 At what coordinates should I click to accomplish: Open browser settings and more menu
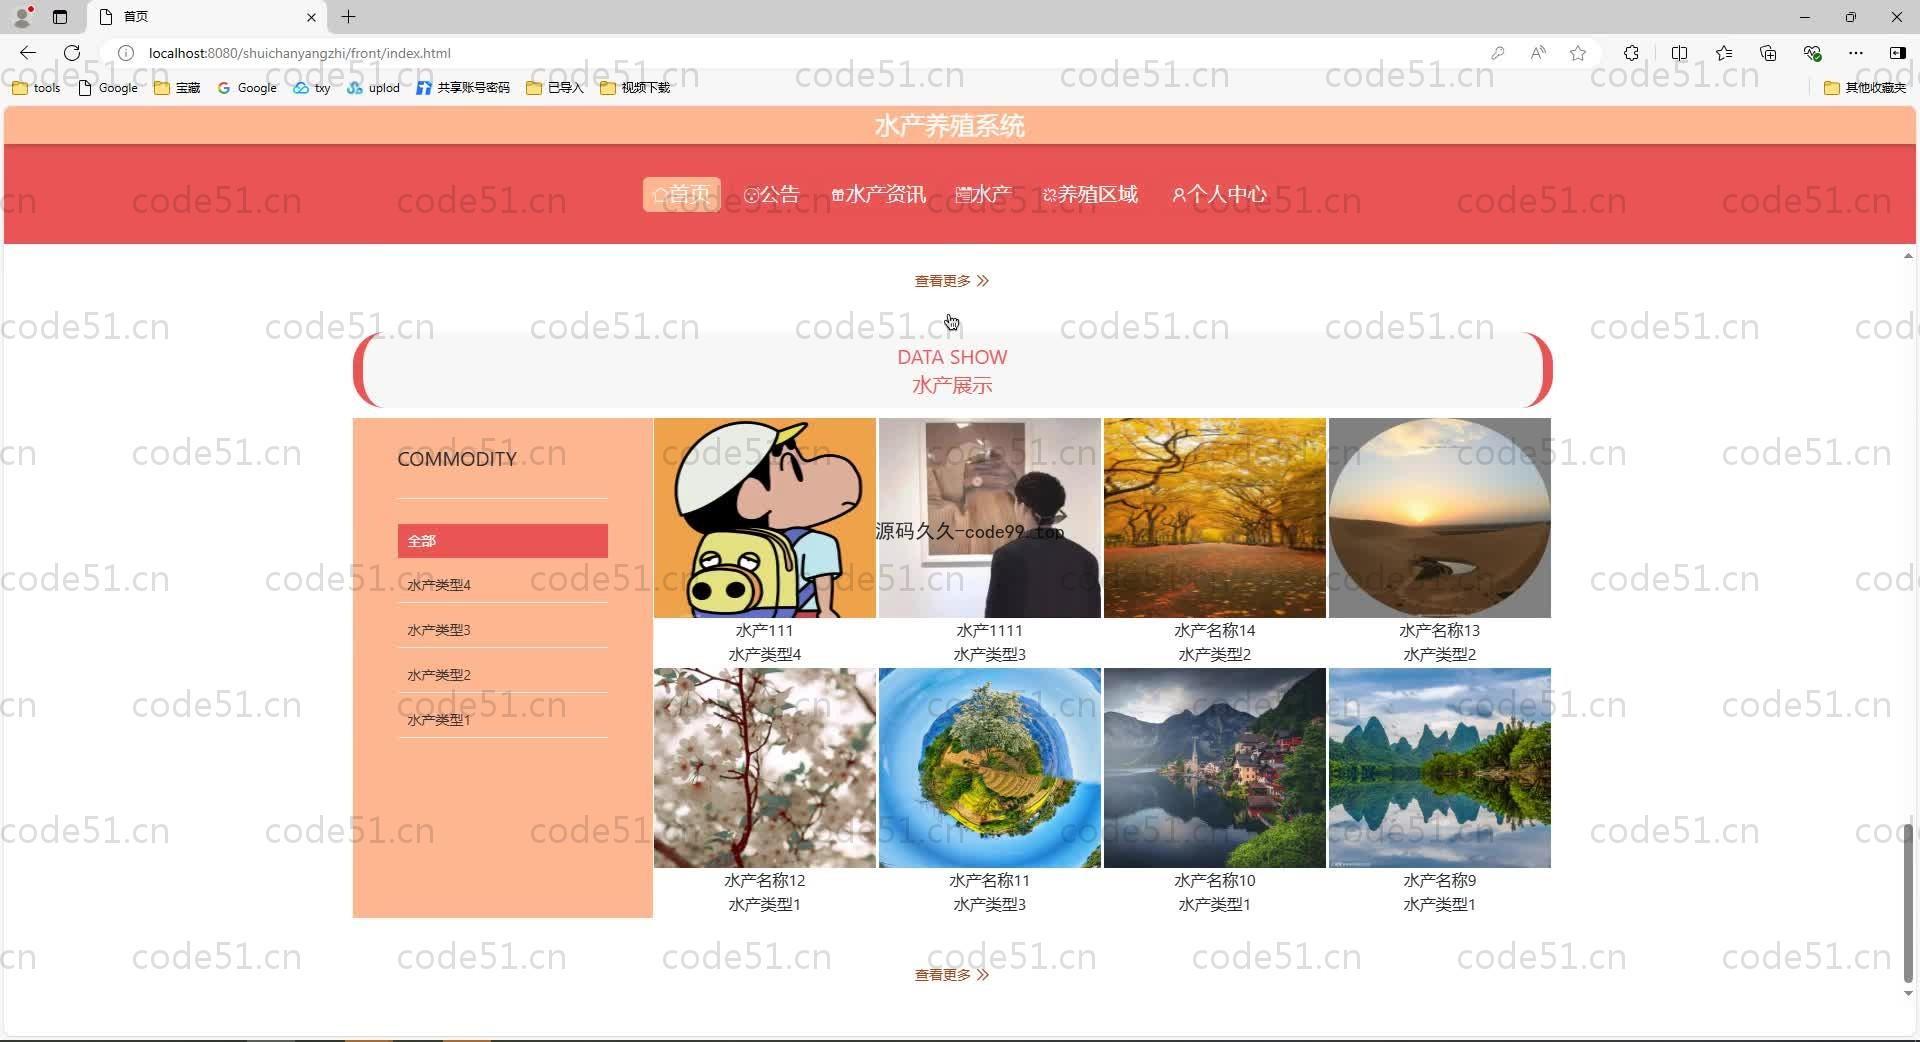[x=1856, y=53]
